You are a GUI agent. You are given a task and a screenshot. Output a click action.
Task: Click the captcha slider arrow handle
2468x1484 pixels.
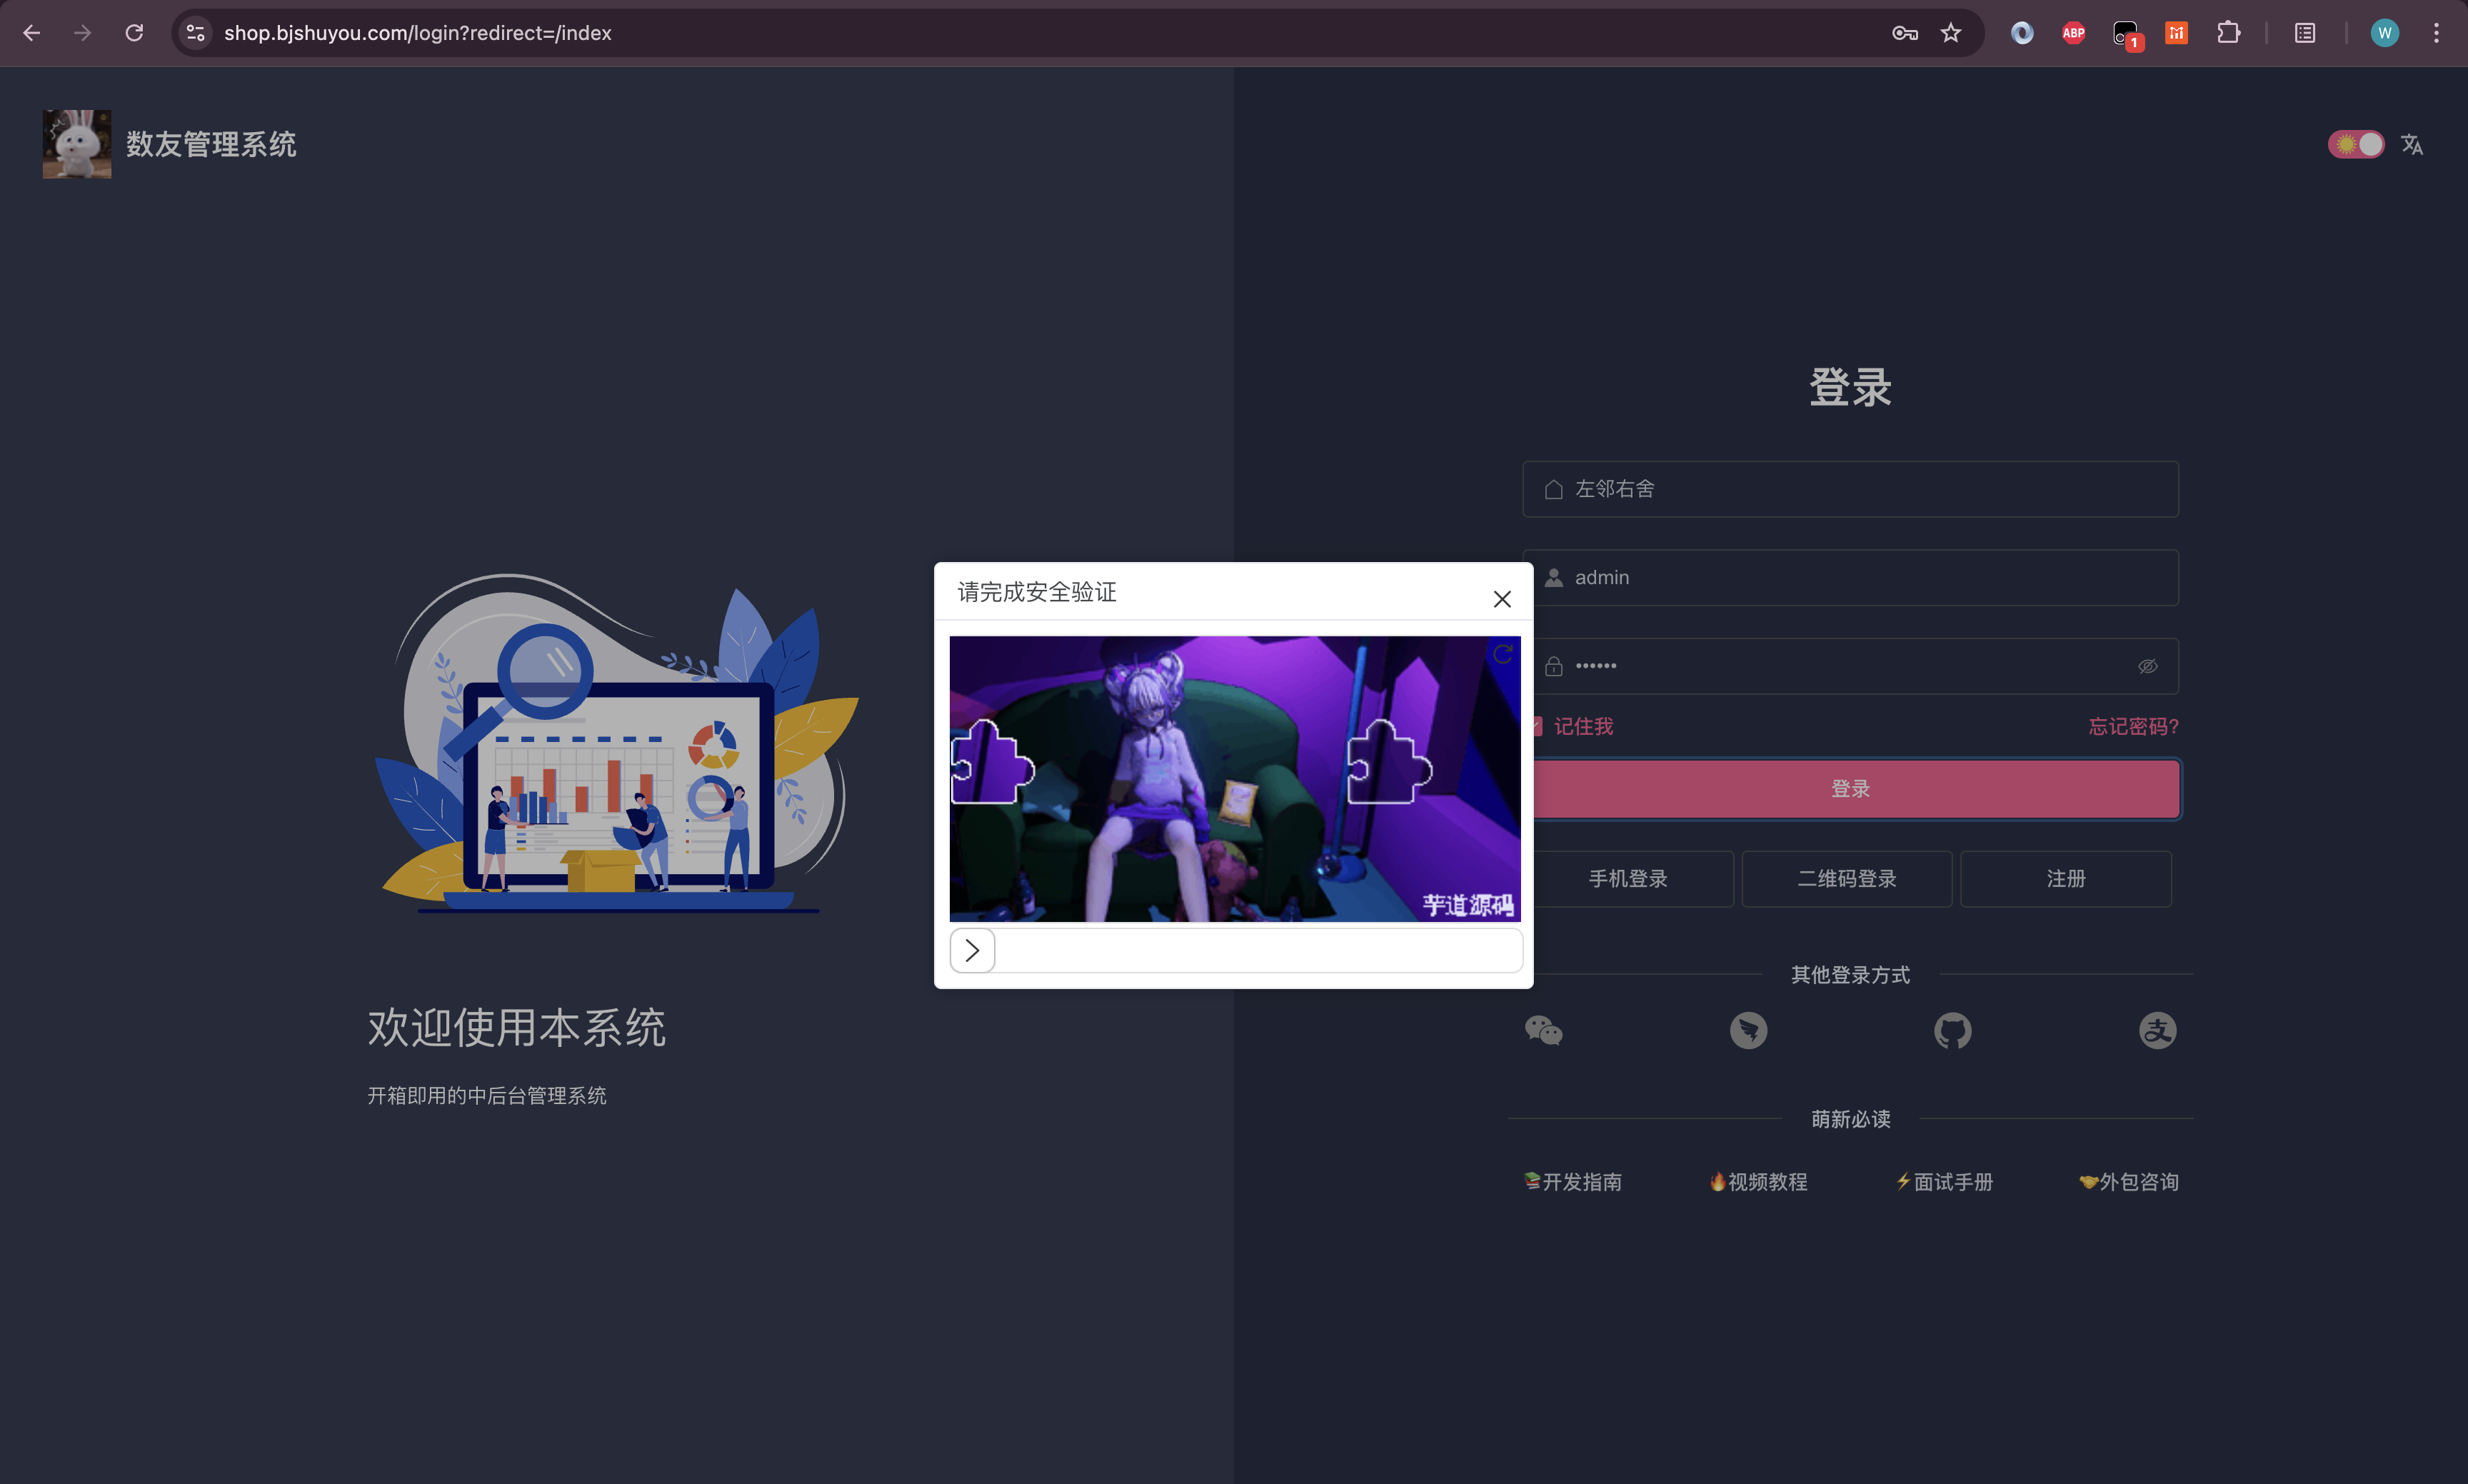point(972,950)
